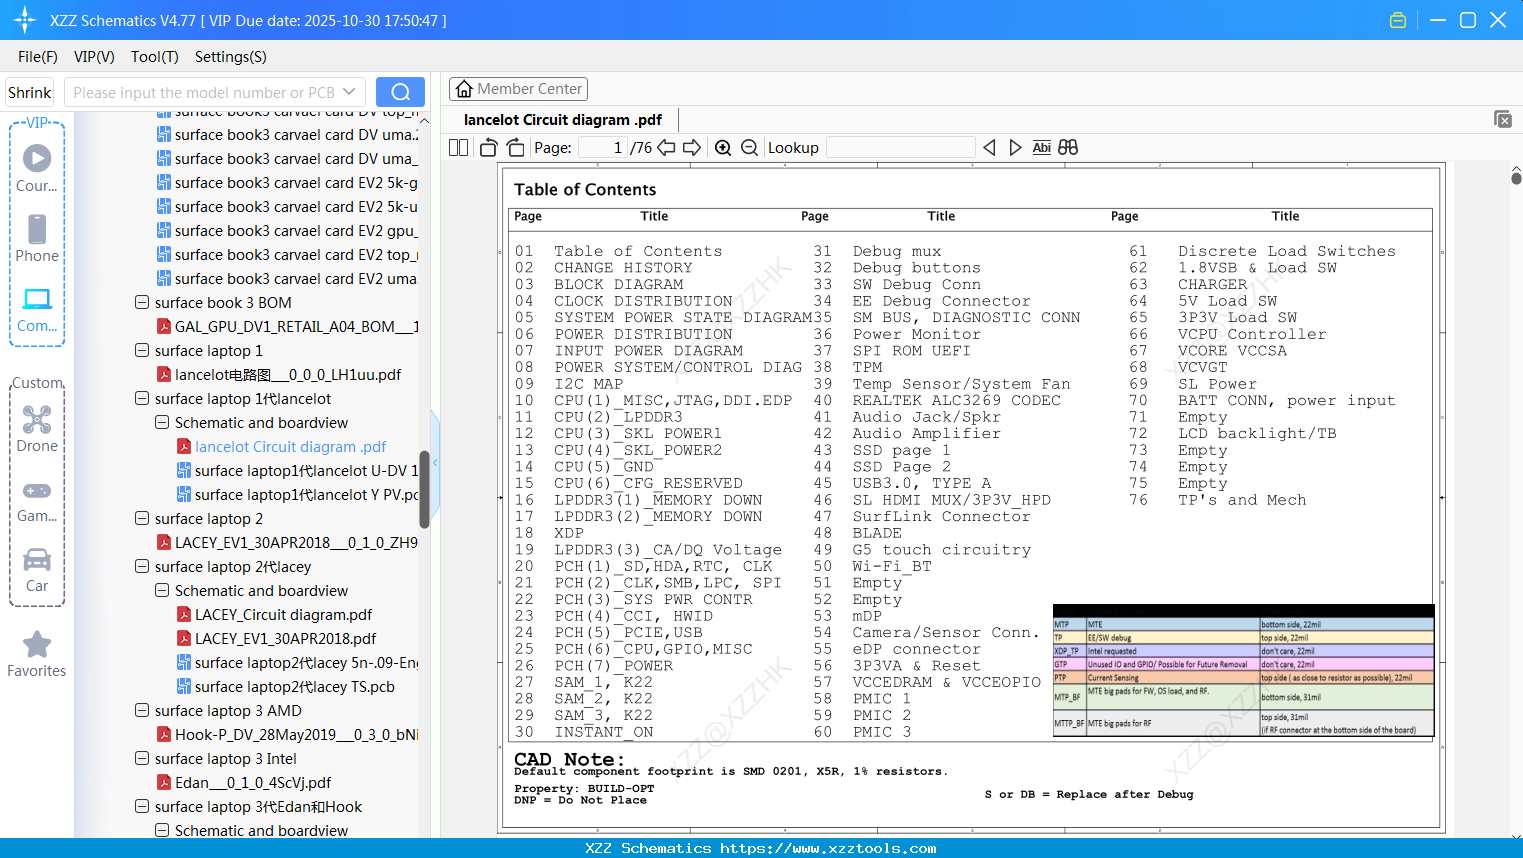Open Hook-P_DV_28May2019 file
1523x858 pixels.
(288, 734)
